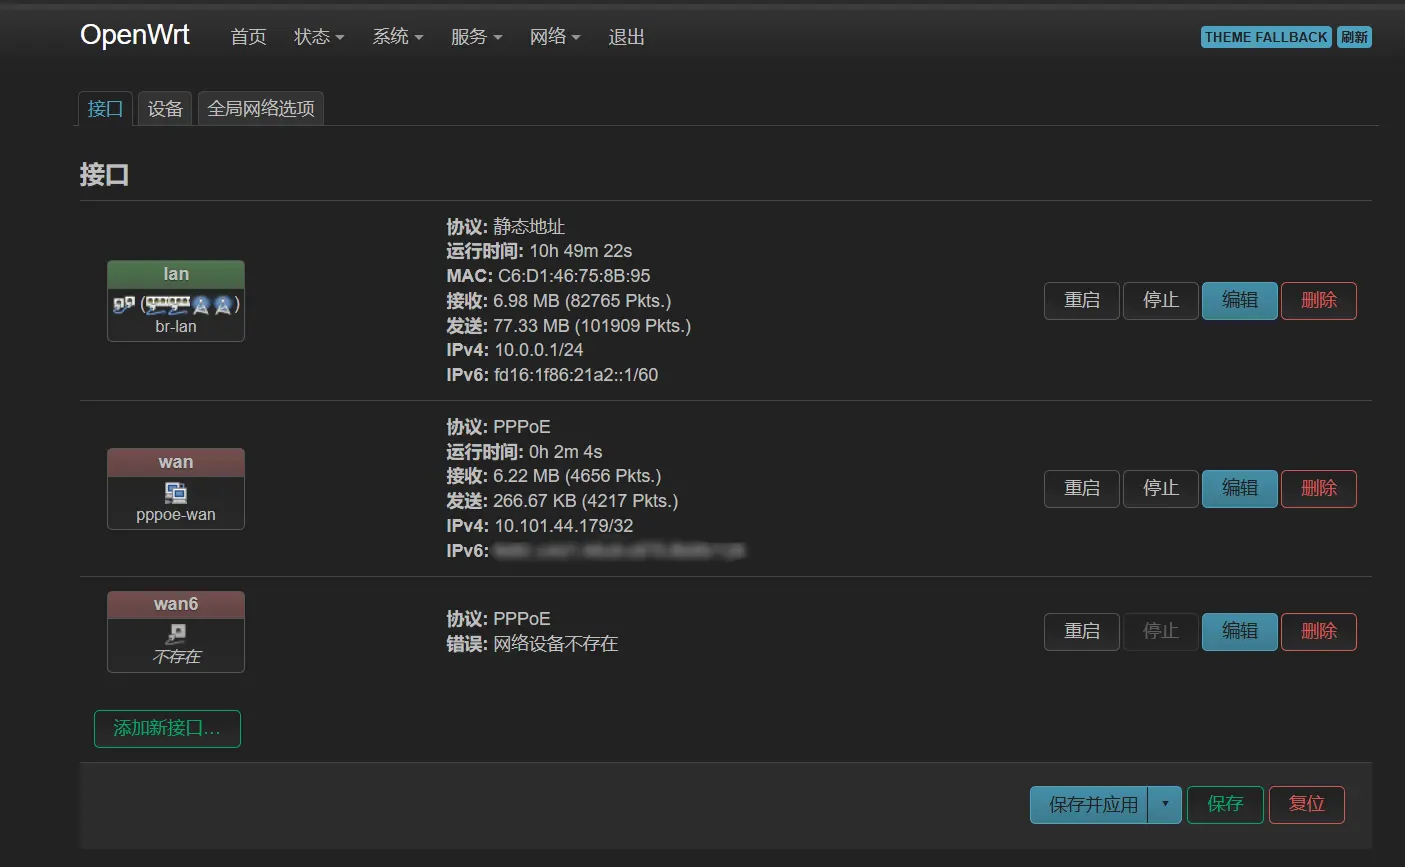This screenshot has height=867, width=1405.
Task: Delete the lan interface with 删除
Action: 1318,300
